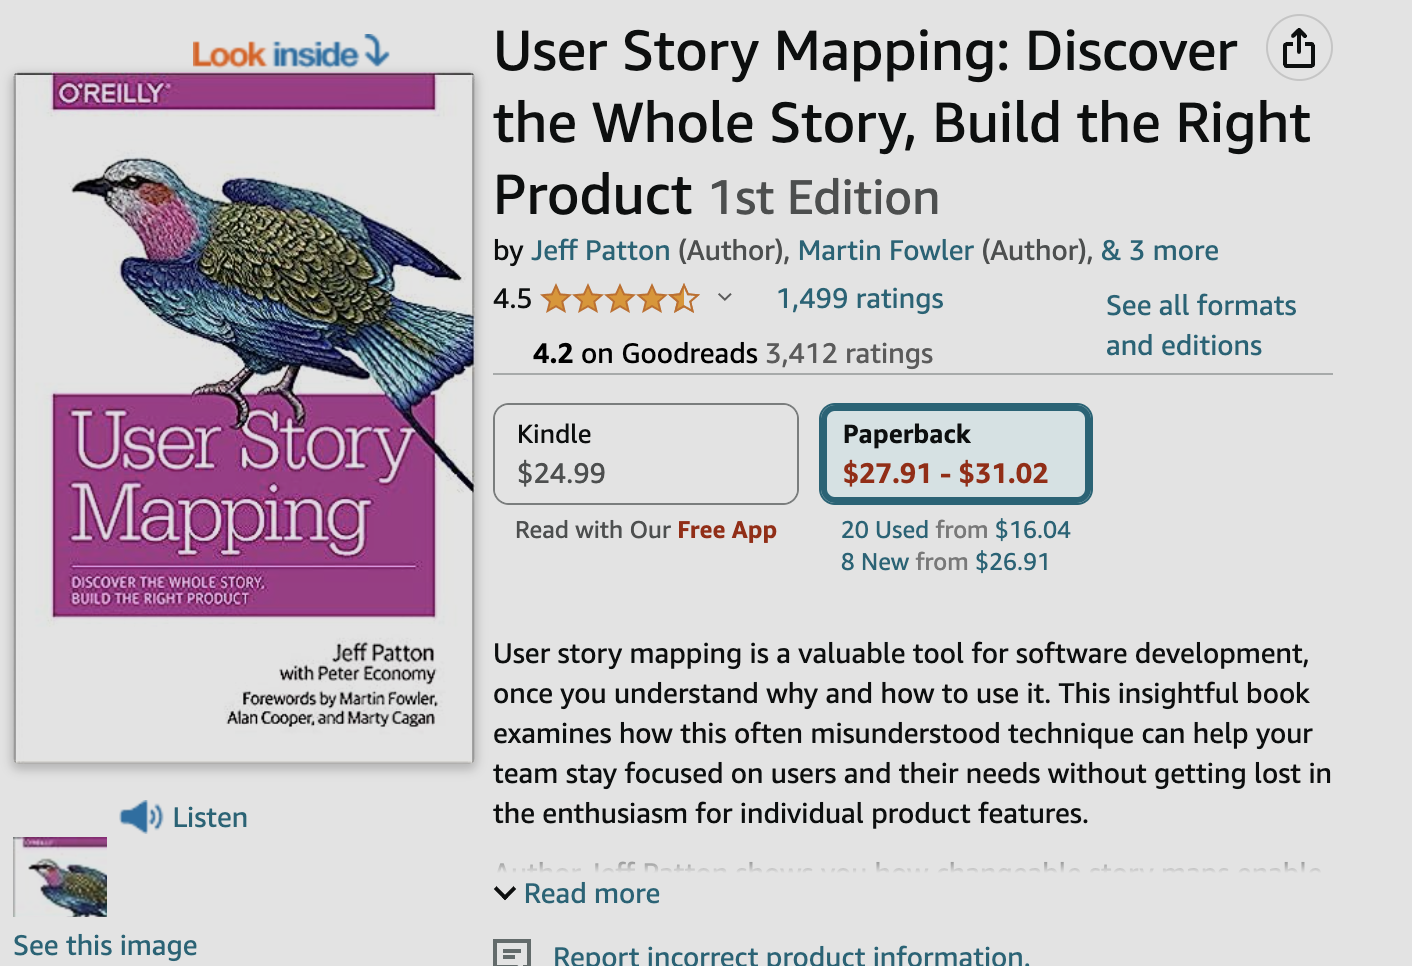The width and height of the screenshot is (1412, 966).
Task: Open the 1,499 ratings link
Action: click(x=860, y=298)
